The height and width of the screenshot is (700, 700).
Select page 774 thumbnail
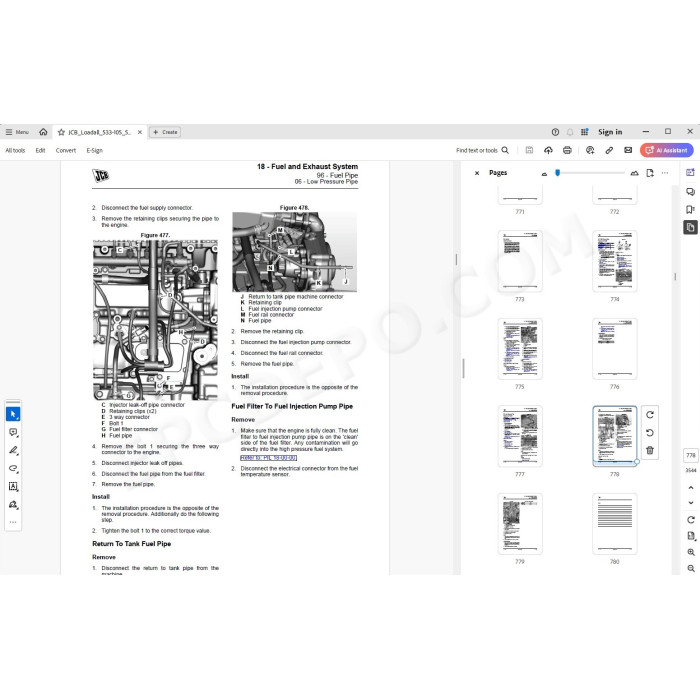click(x=615, y=261)
